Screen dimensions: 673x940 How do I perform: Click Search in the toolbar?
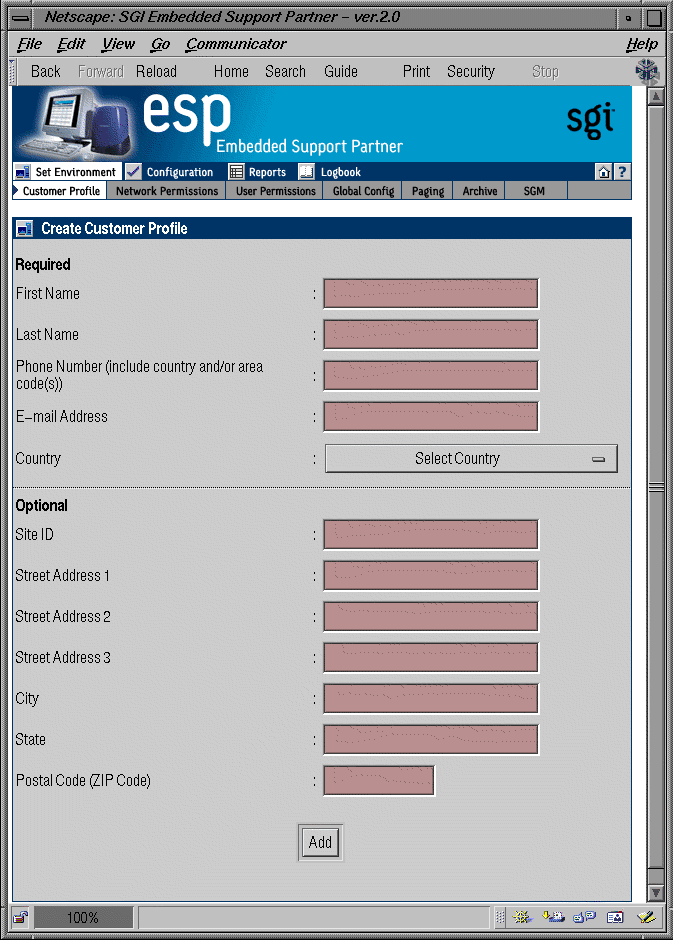pos(285,71)
